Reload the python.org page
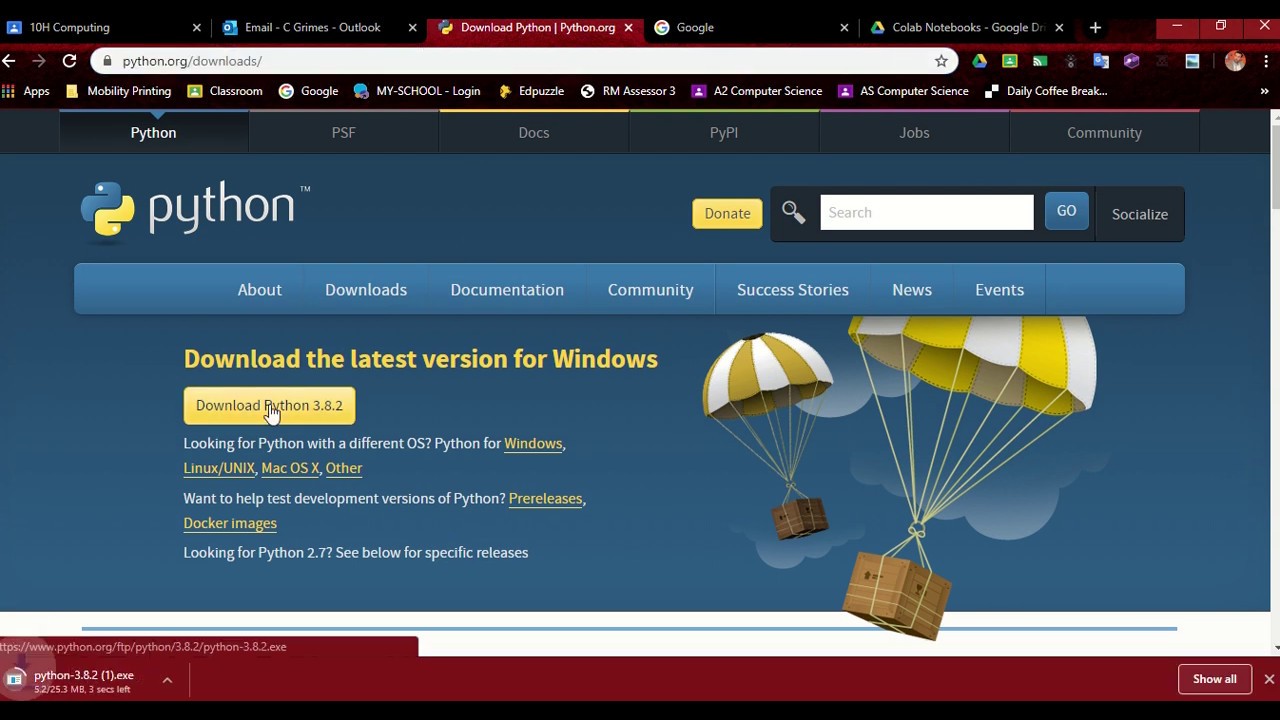 69,61
